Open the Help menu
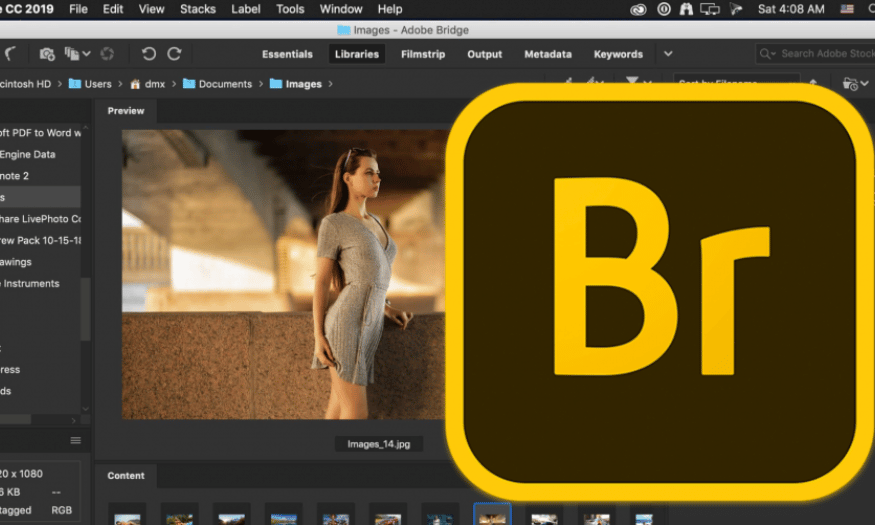The height and width of the screenshot is (525, 875). [390, 9]
